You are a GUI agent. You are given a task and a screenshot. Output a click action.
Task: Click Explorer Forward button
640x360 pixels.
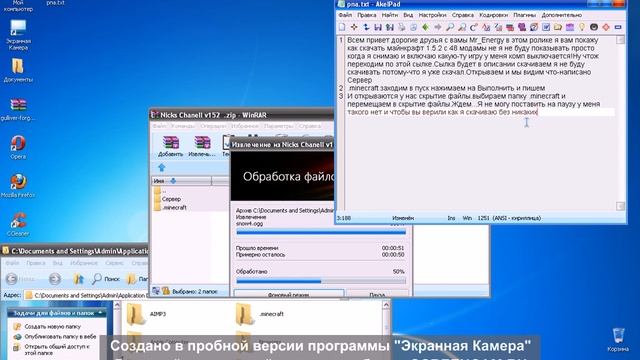pos(55,279)
